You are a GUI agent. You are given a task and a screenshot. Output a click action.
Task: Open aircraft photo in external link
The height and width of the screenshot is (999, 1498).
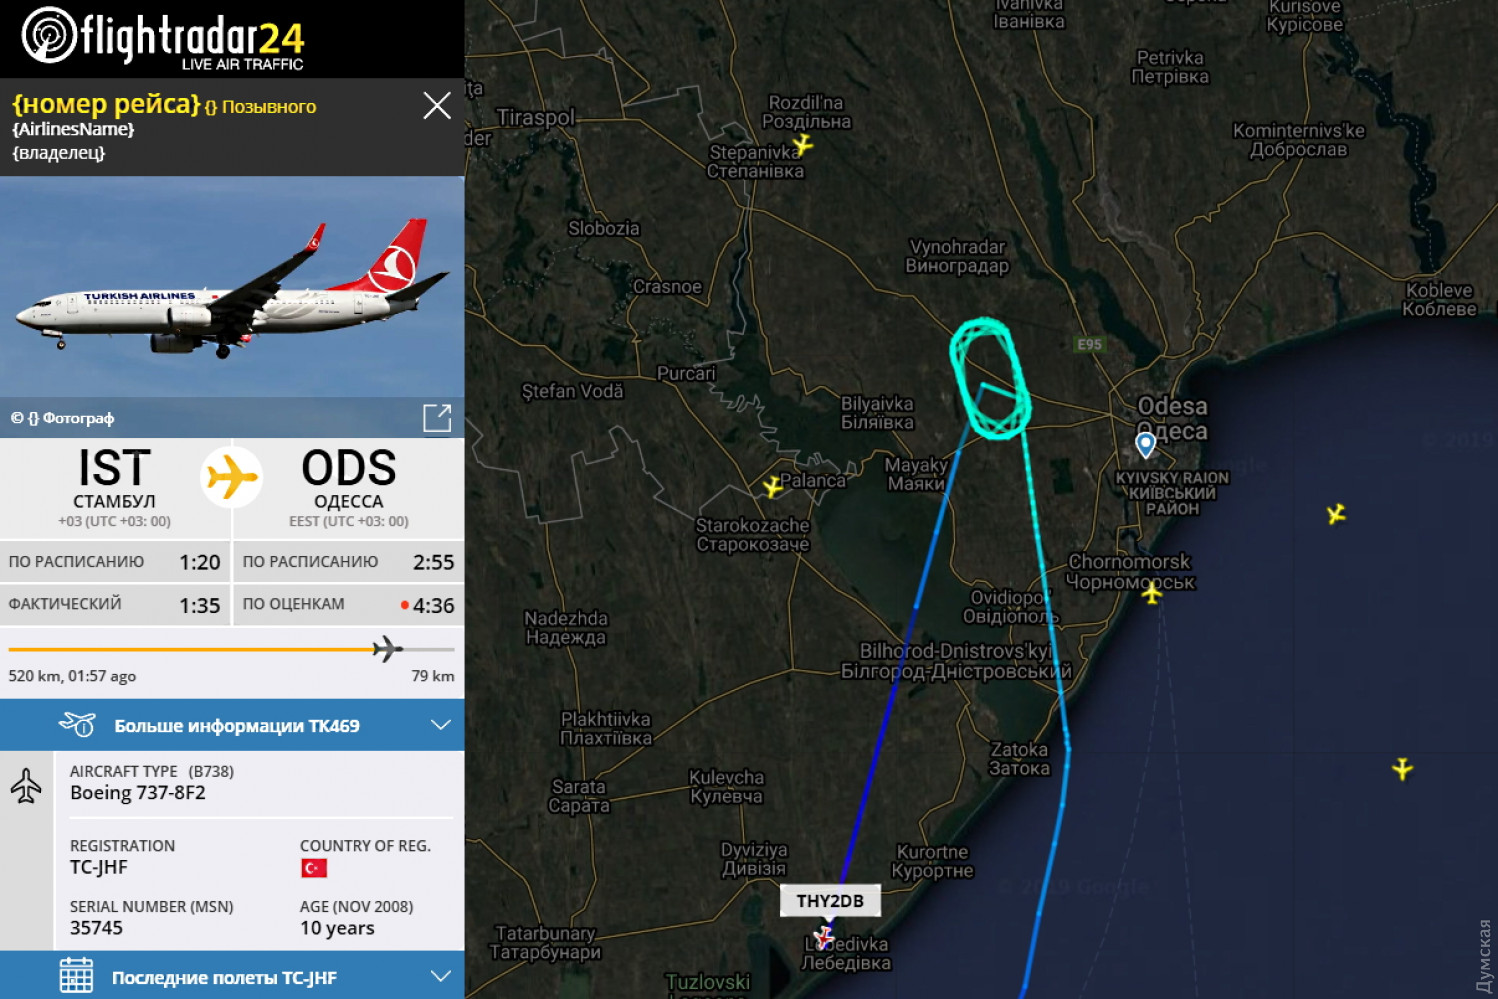point(437,418)
